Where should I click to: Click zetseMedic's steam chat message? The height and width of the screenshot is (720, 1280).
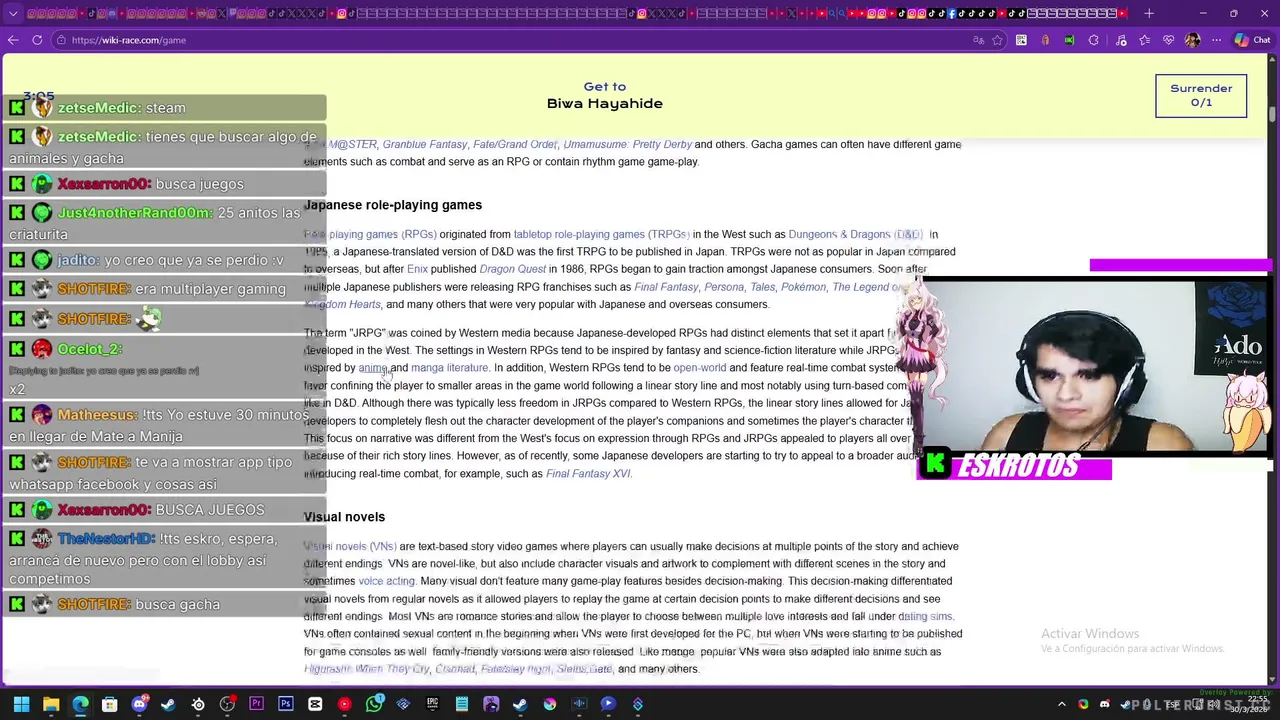(165, 108)
